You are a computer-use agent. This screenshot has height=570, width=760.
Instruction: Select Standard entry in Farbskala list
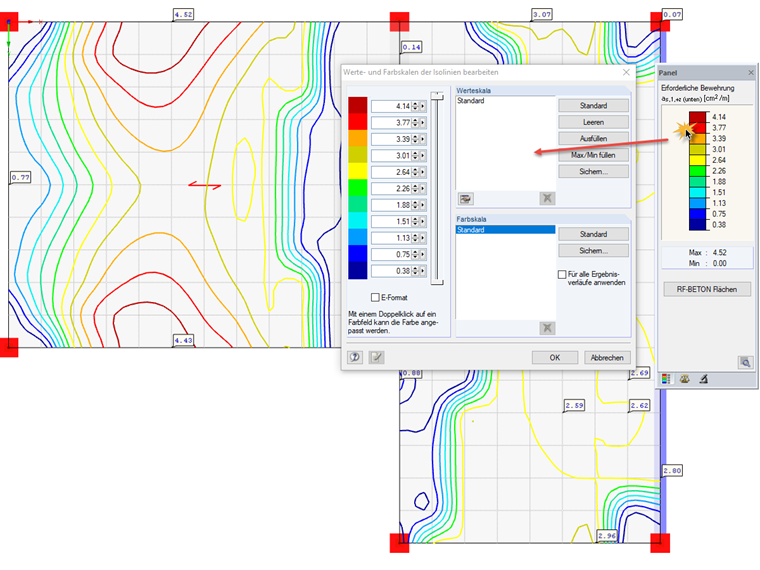(506, 230)
